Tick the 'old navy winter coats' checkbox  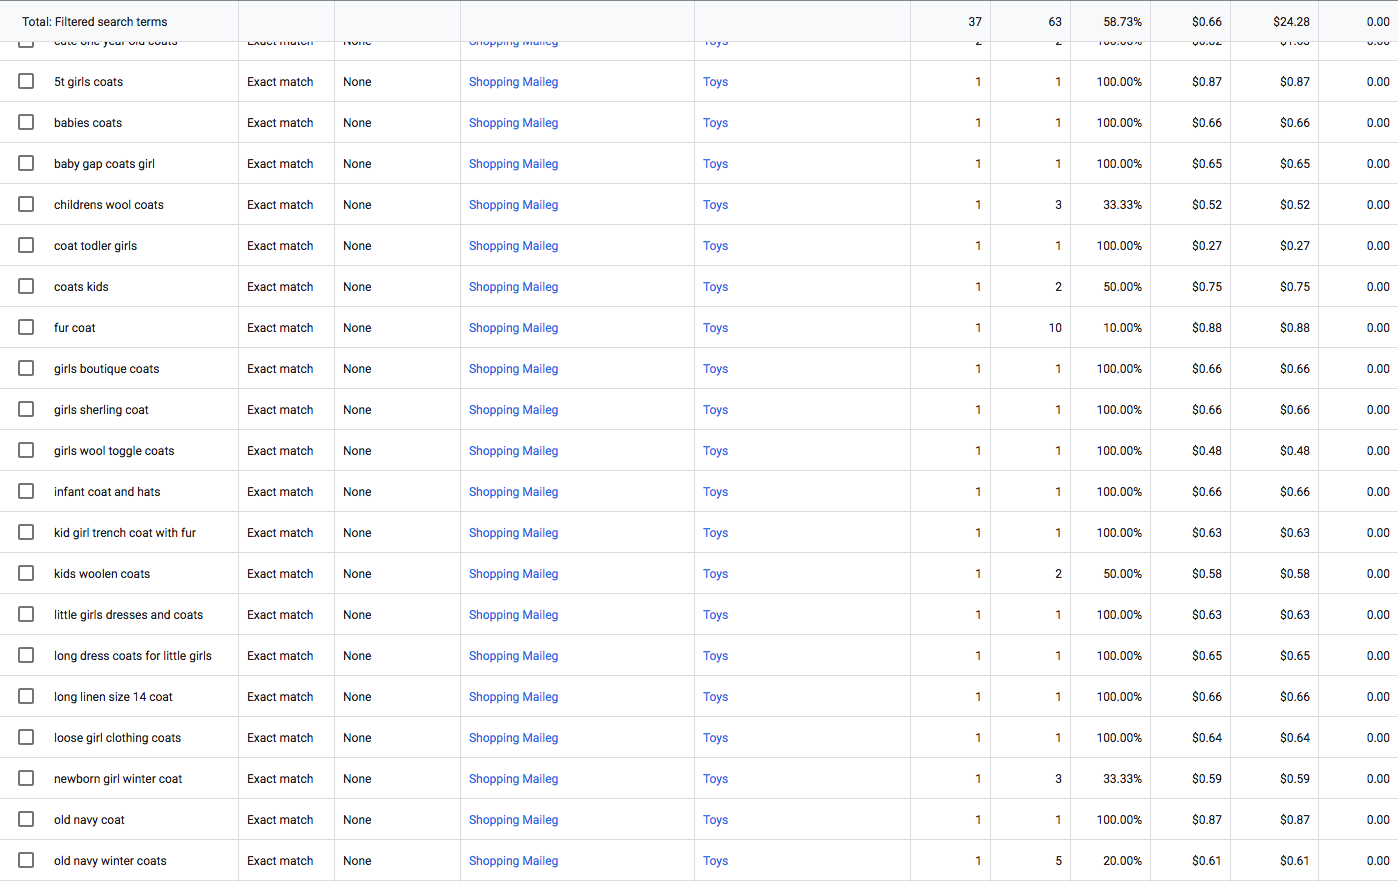[x=26, y=860]
